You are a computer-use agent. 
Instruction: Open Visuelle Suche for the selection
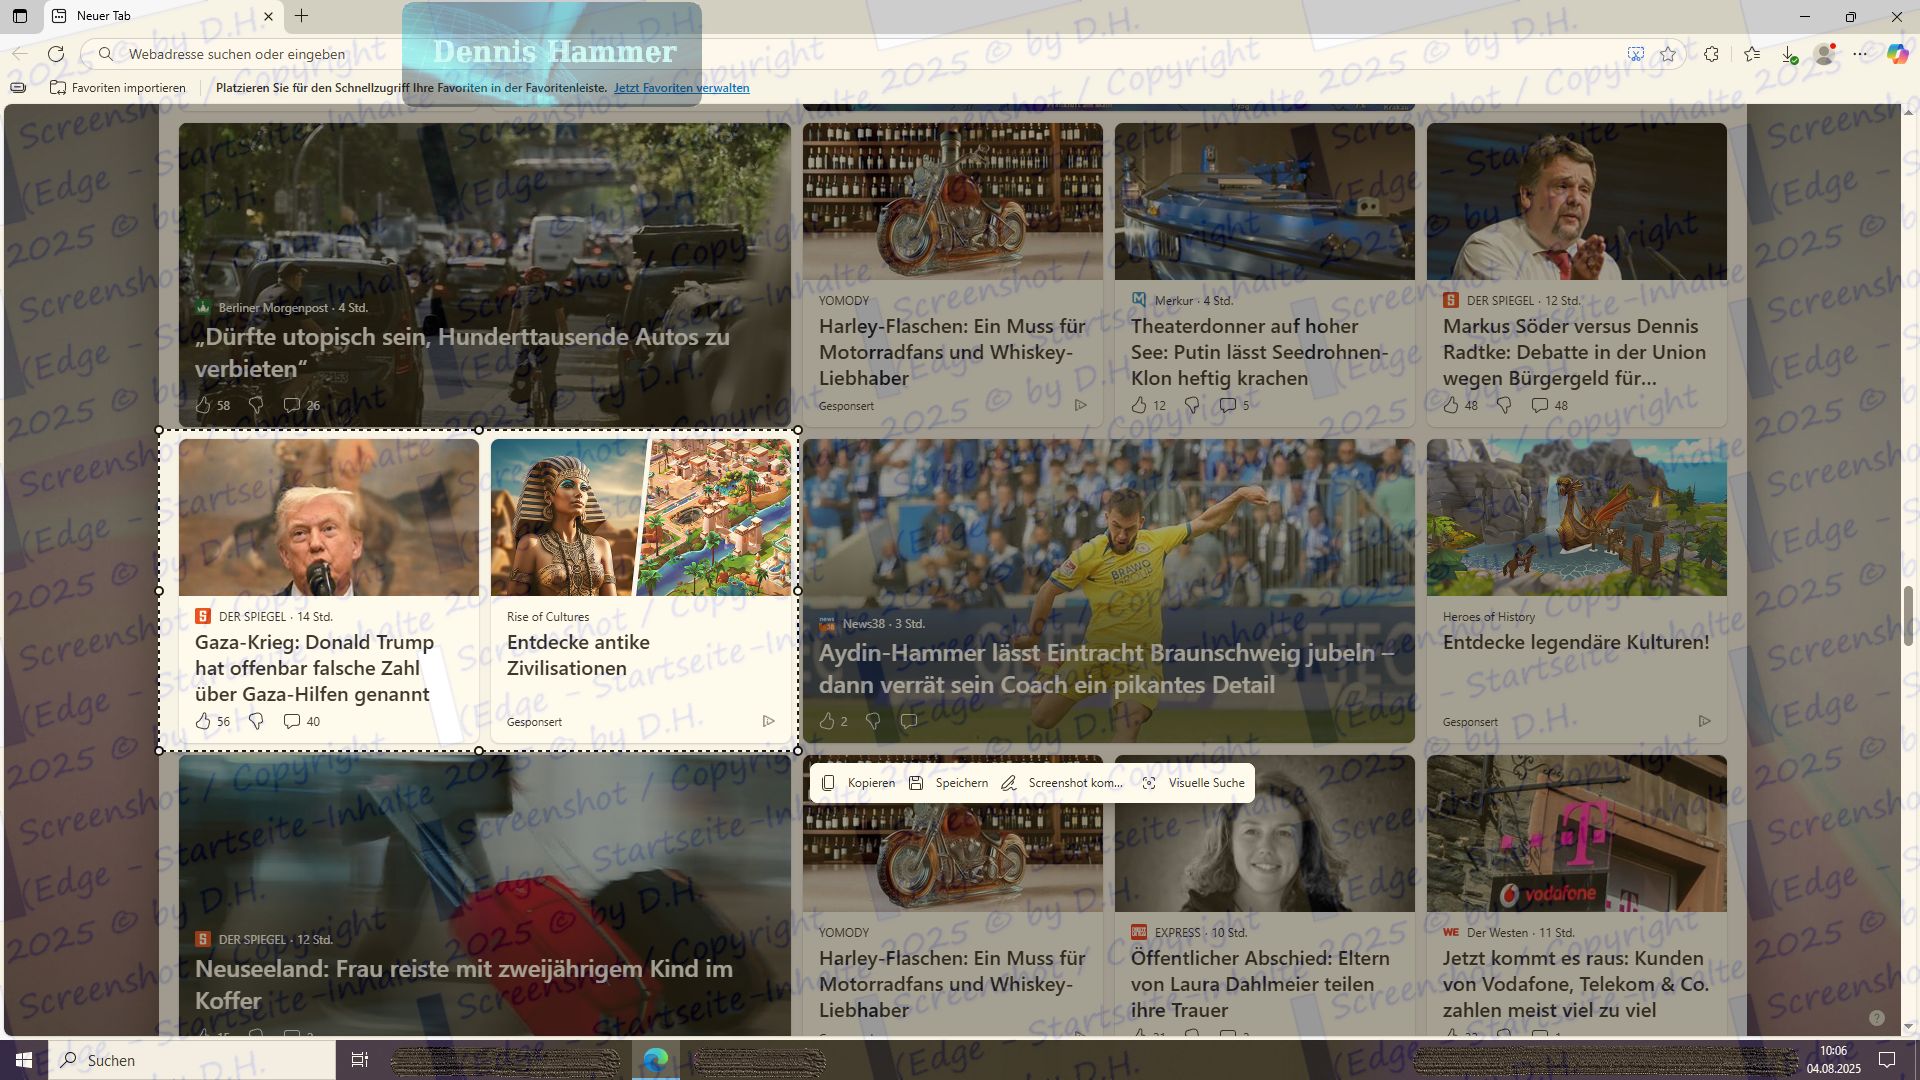tap(1194, 783)
